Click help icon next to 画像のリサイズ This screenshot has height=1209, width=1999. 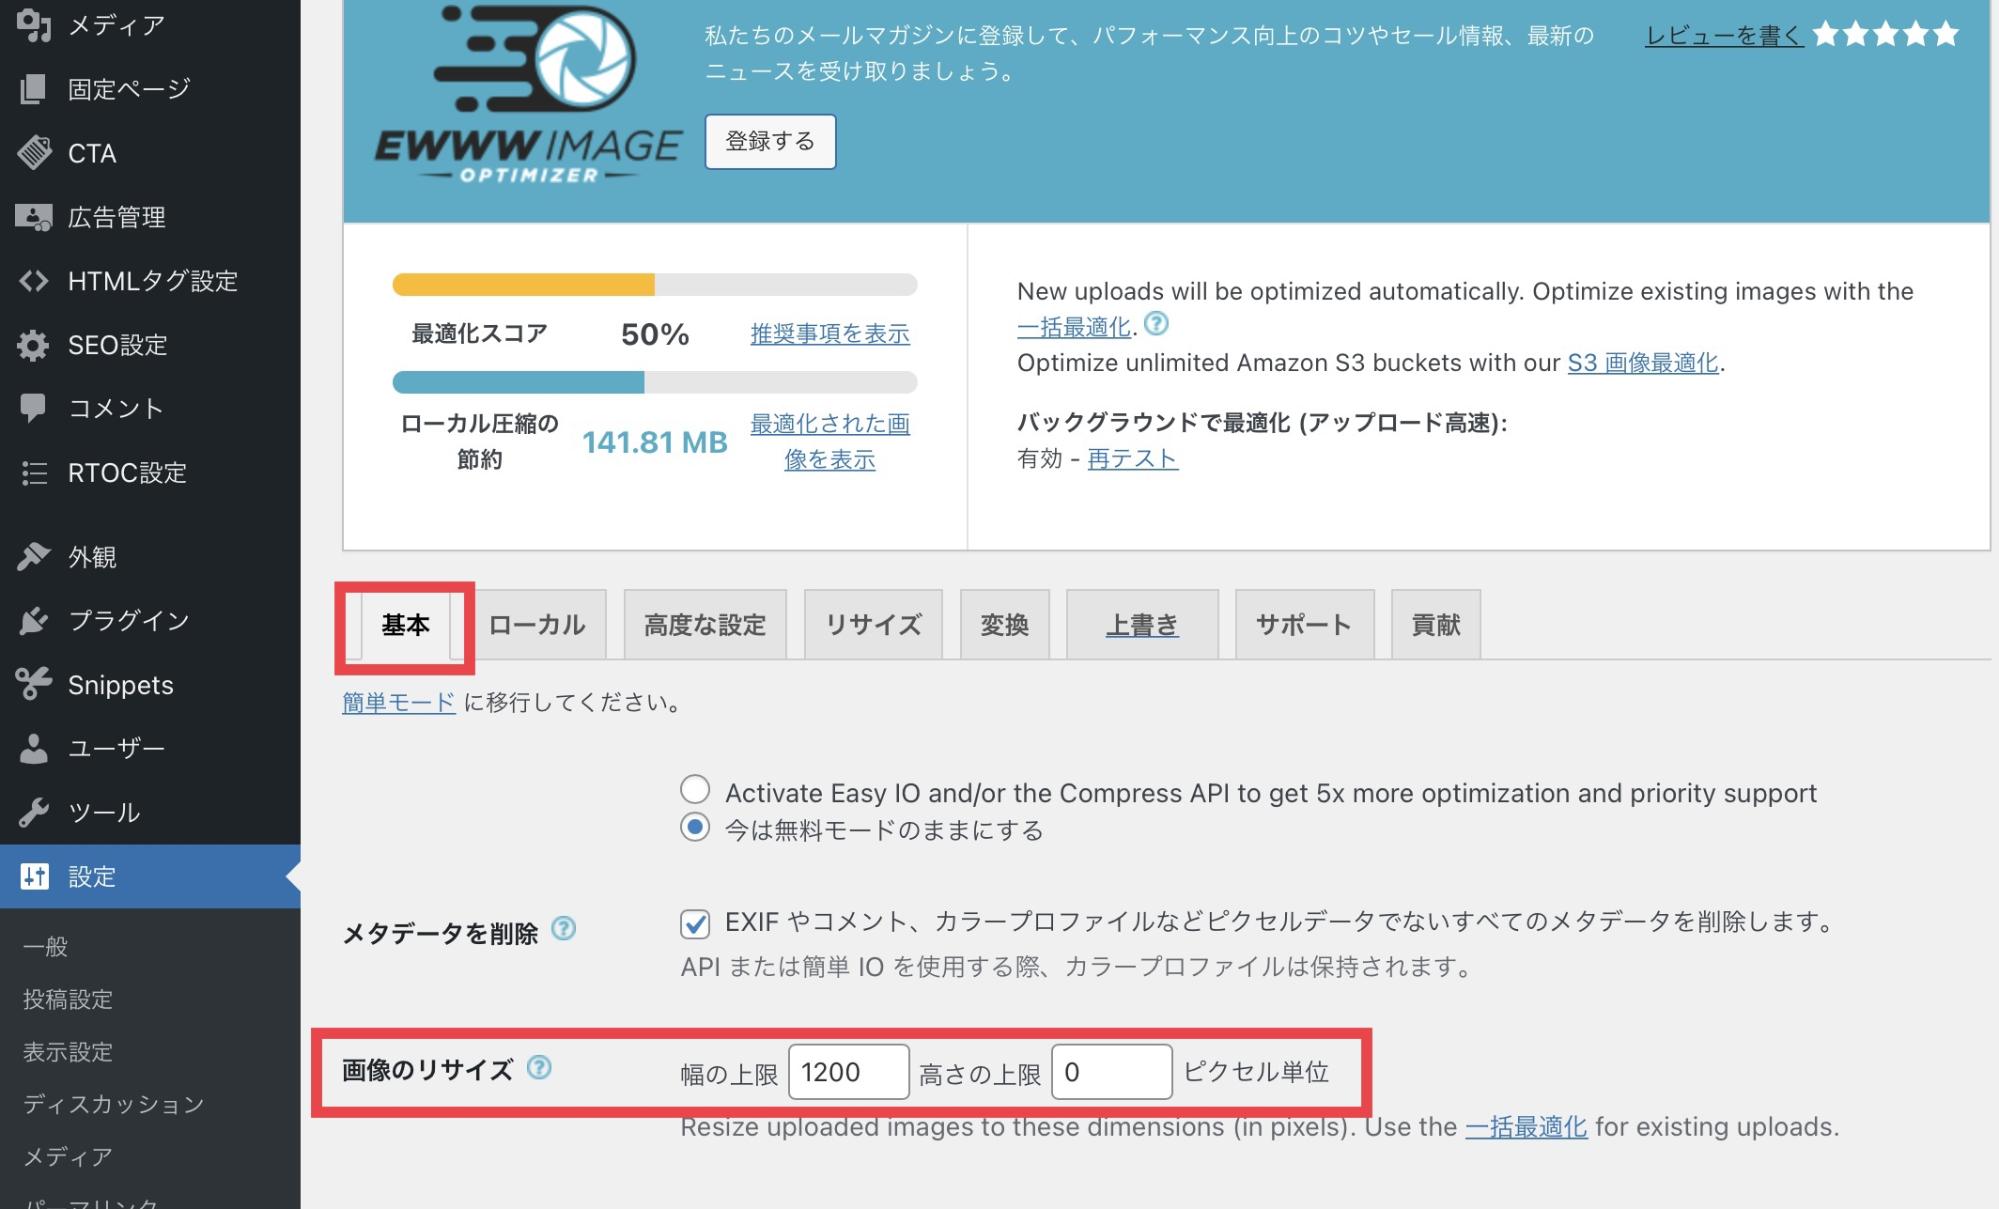tap(539, 1068)
